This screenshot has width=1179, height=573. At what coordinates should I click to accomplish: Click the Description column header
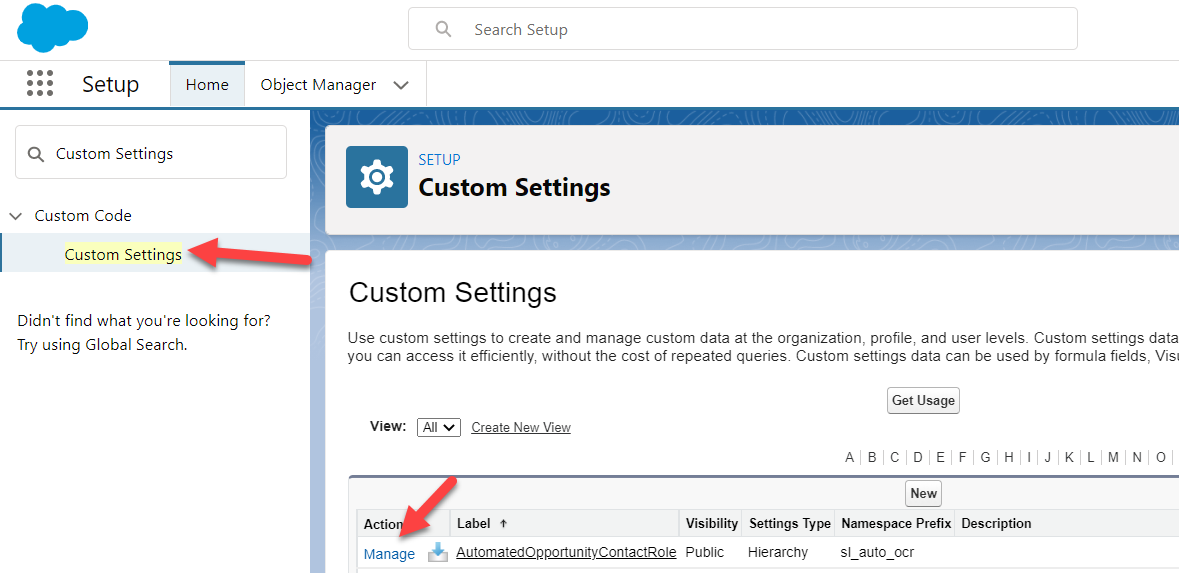pyautogui.click(x=996, y=523)
